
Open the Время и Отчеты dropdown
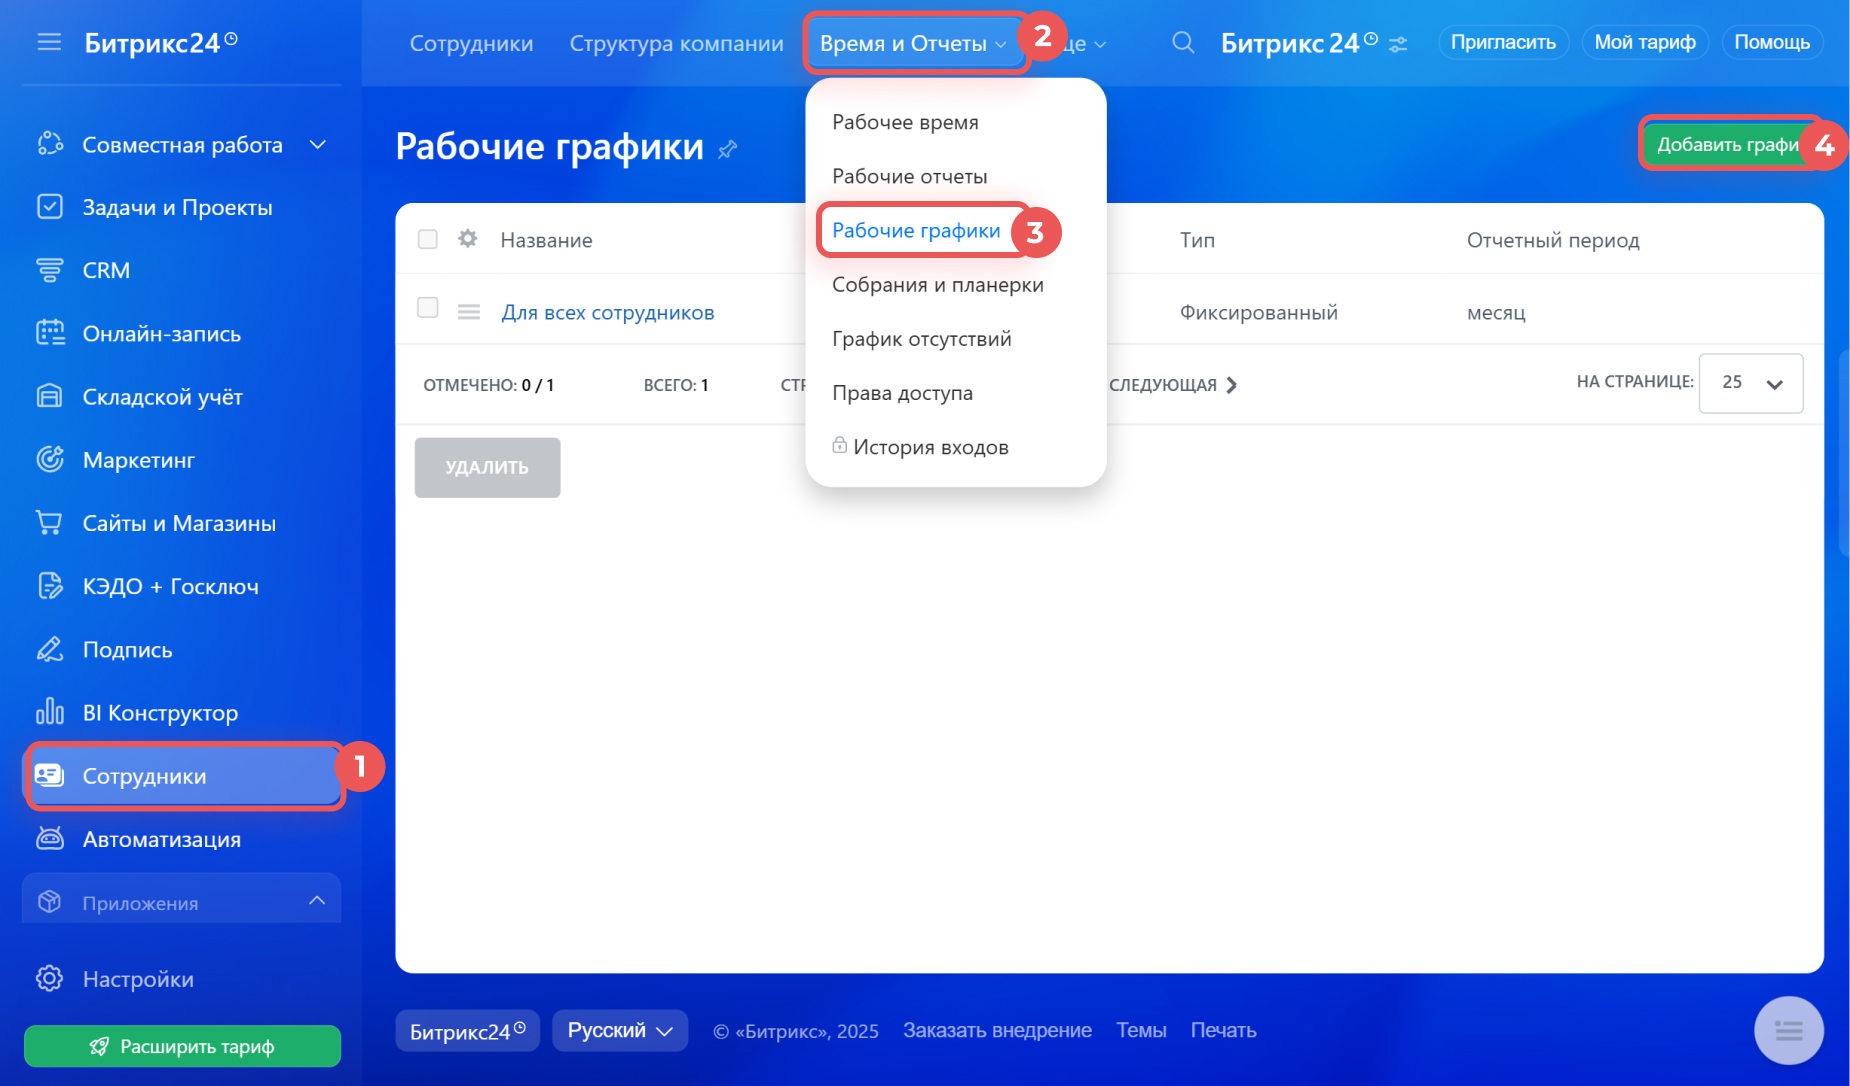tap(914, 43)
